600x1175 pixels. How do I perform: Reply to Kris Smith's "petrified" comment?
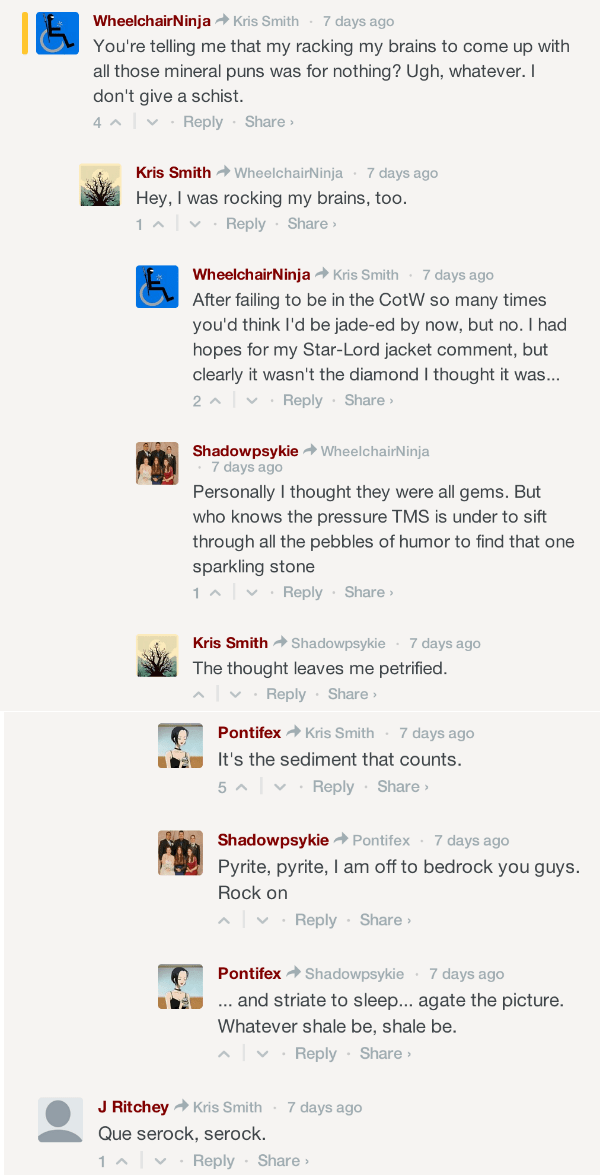(x=286, y=694)
